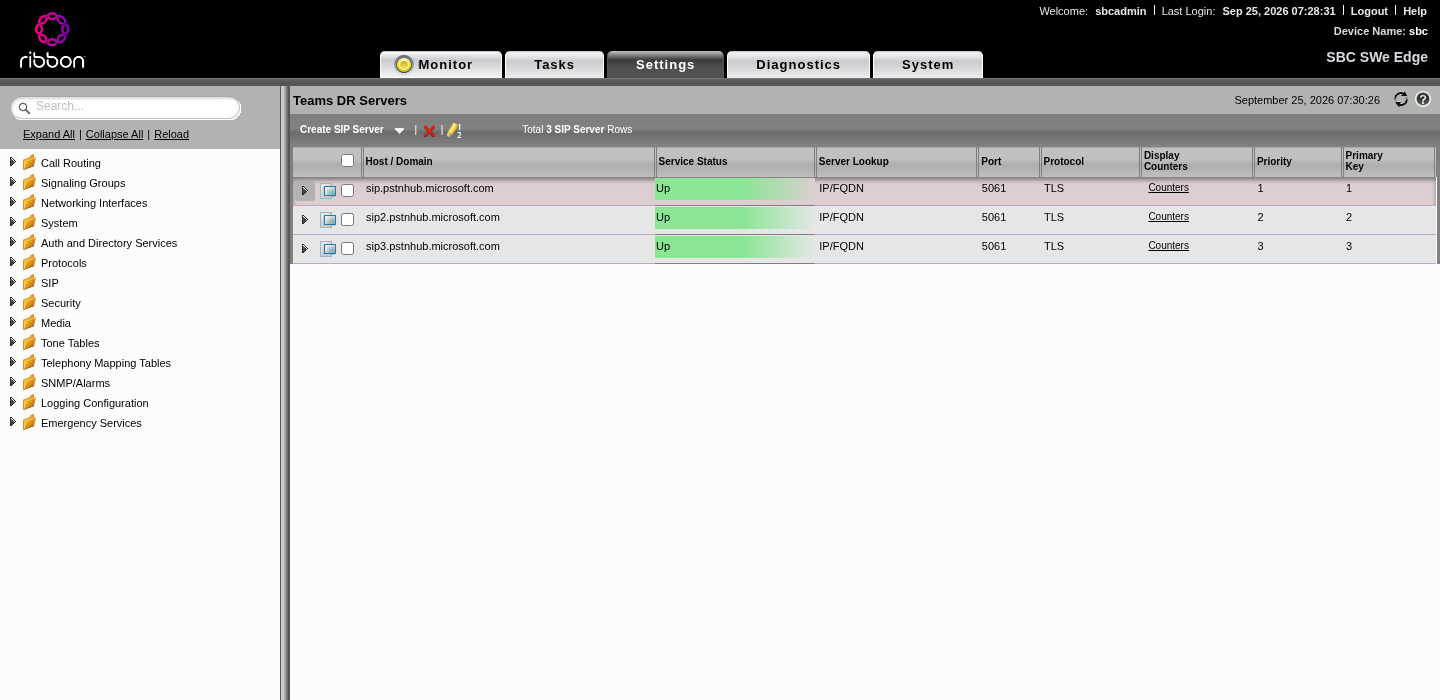
Task: Click the Logout link
Action: 1369,11
